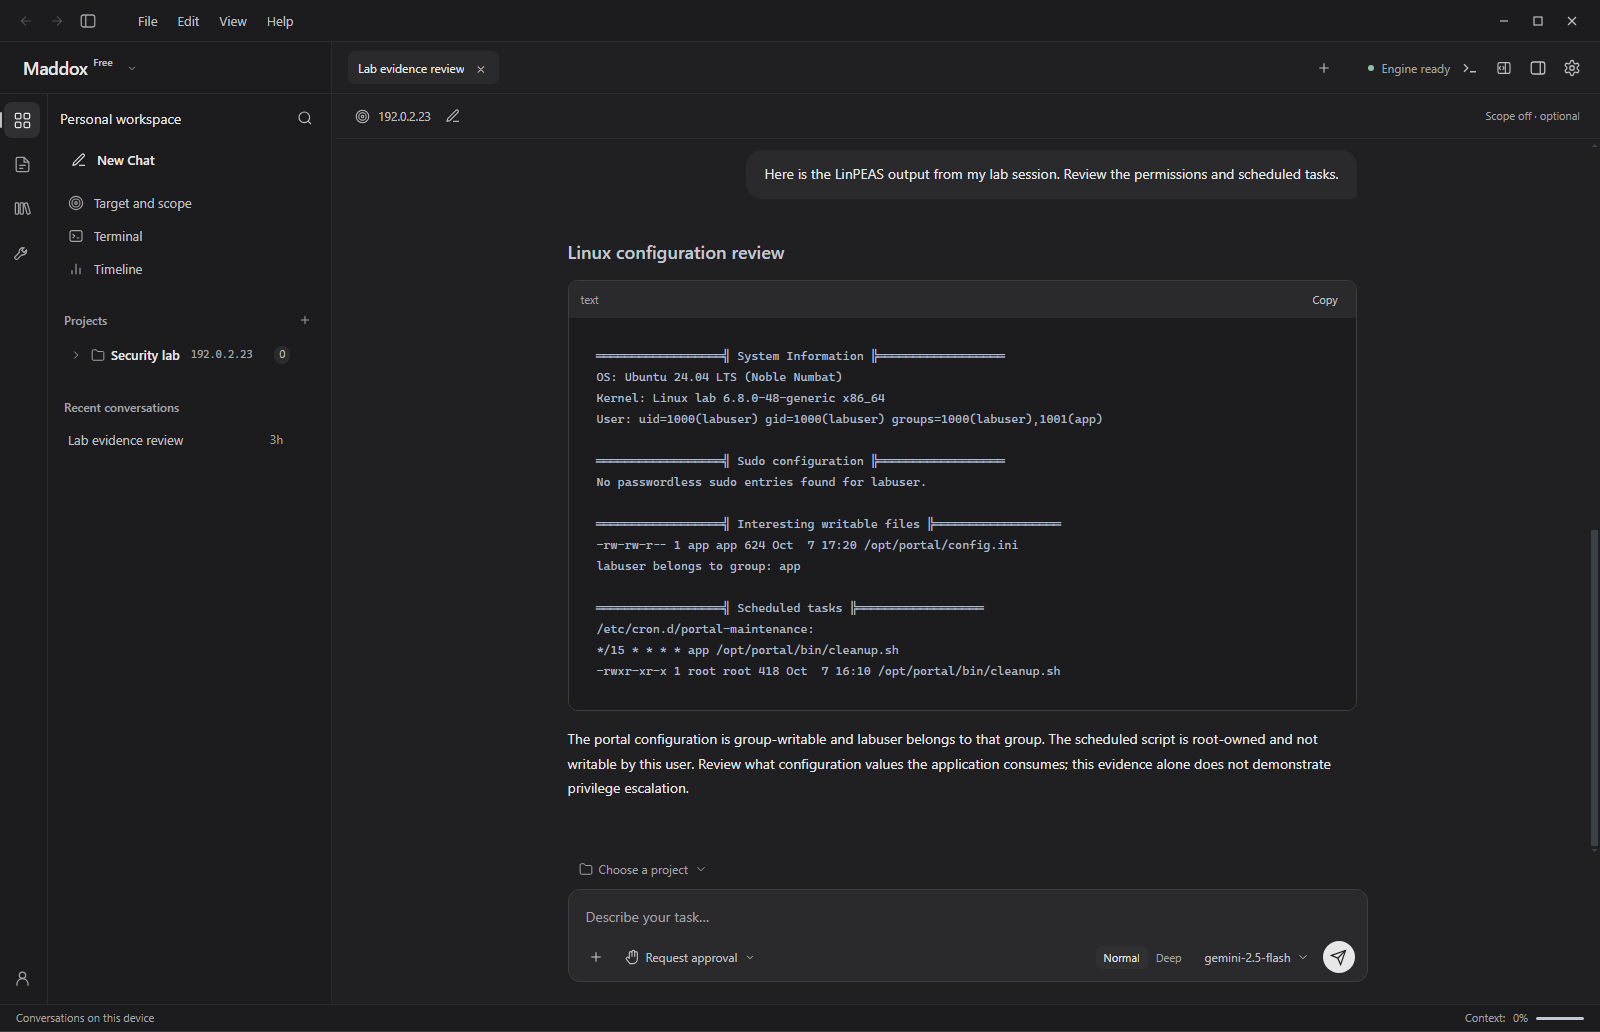
Task: Open the recent Lab evidence review conversation
Action: point(176,441)
